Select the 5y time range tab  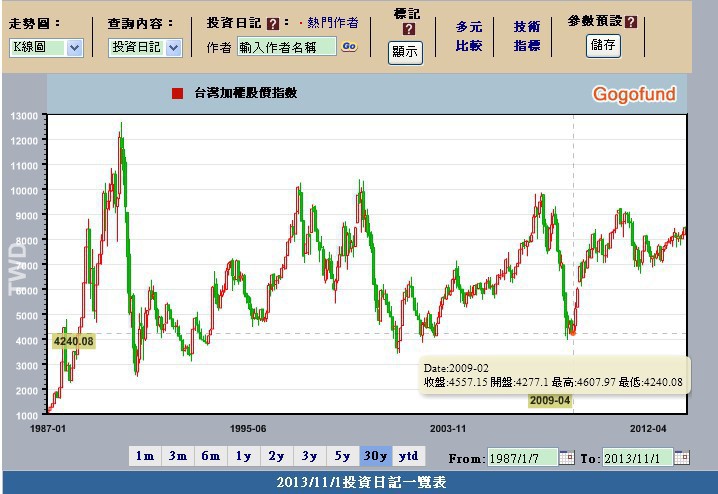pos(343,456)
